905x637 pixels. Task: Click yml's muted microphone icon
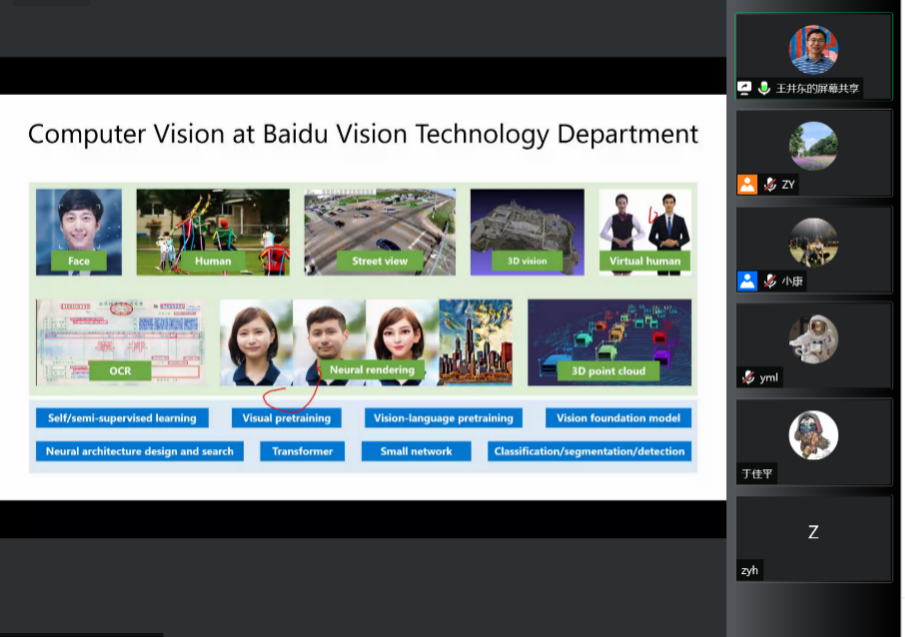(748, 377)
